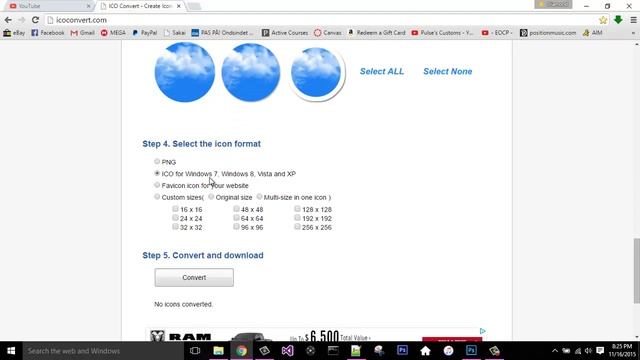Check the 16 x 16 size box
Viewport: 640px width, 360px height.
175,209
